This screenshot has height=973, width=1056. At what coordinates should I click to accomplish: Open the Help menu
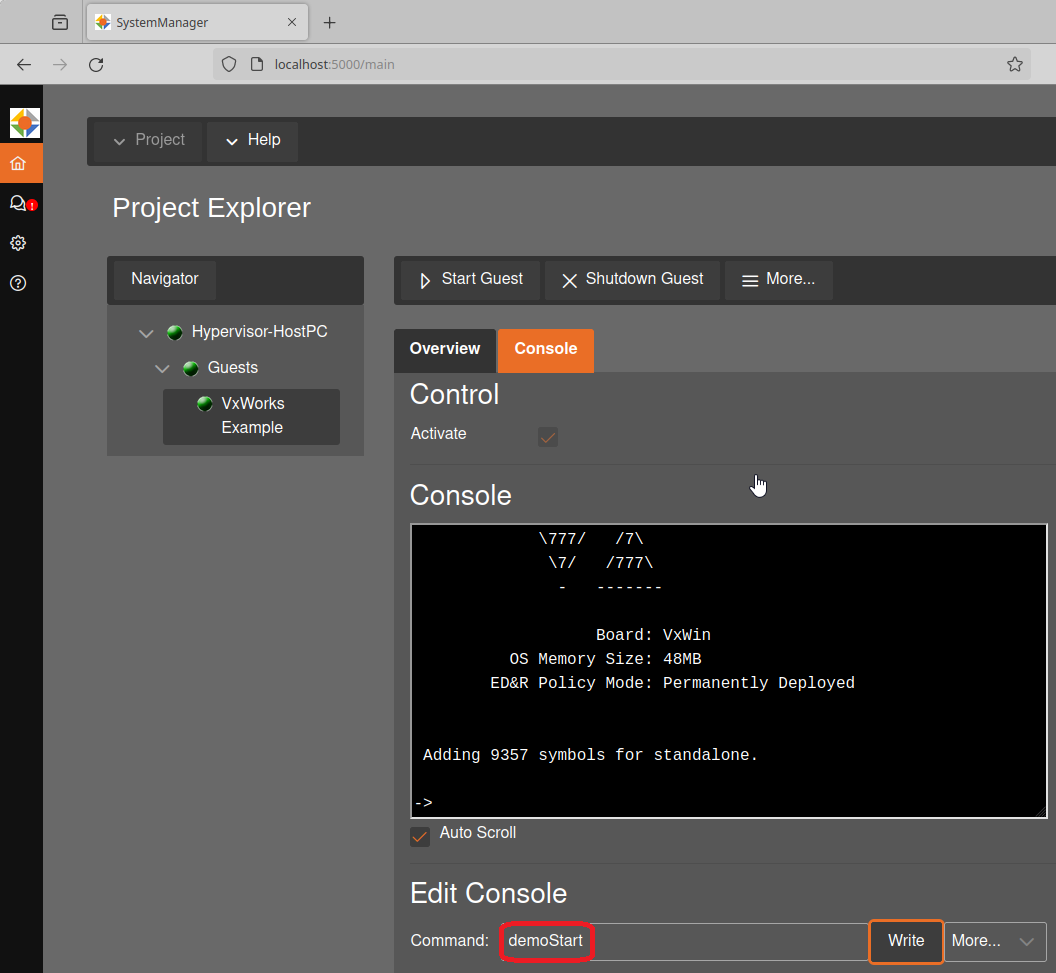coord(252,141)
